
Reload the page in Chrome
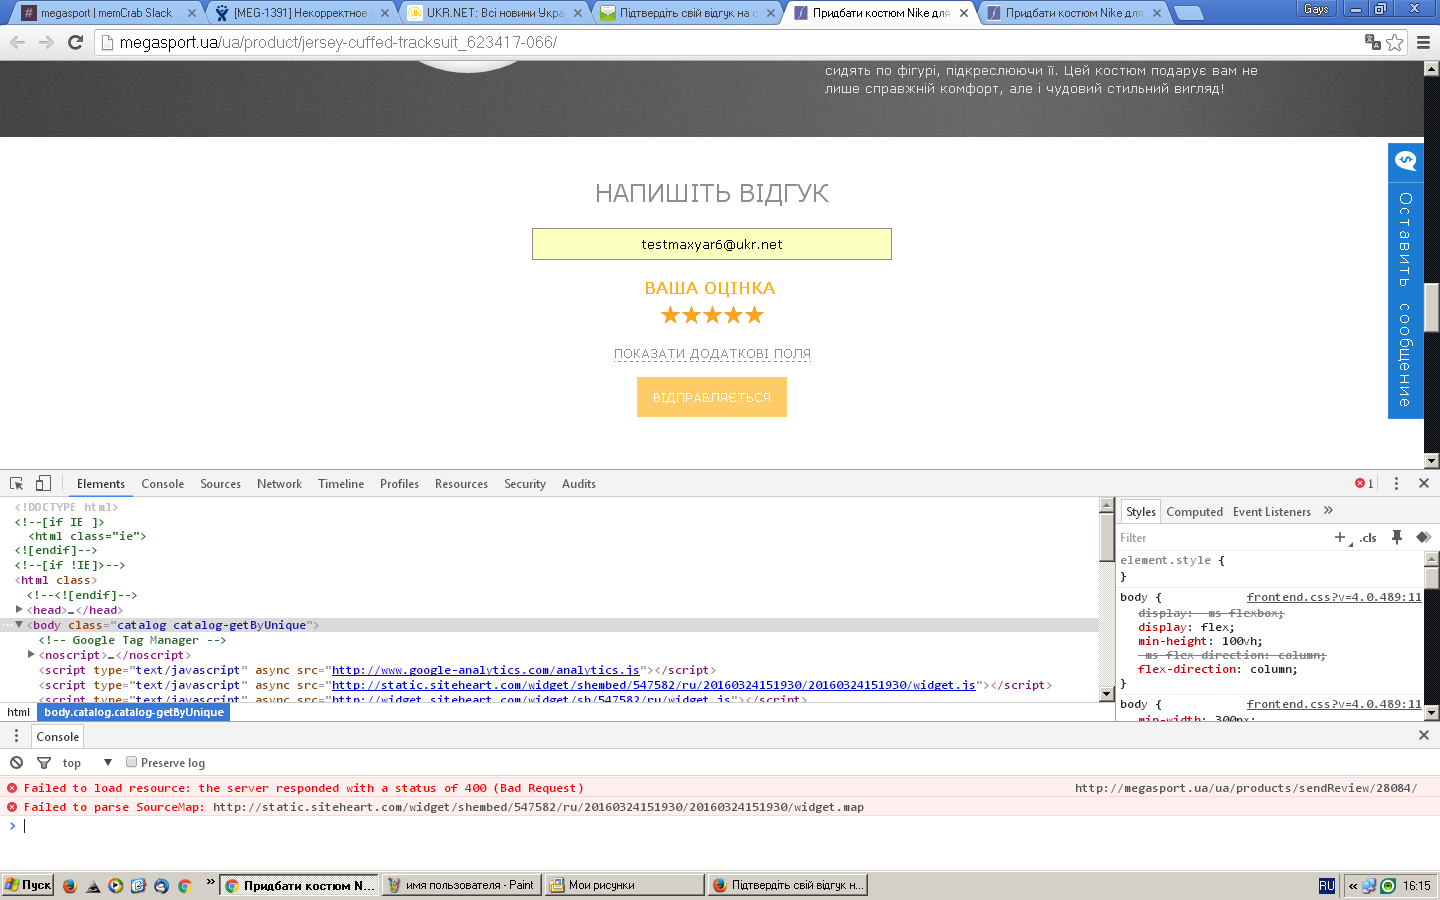click(75, 42)
